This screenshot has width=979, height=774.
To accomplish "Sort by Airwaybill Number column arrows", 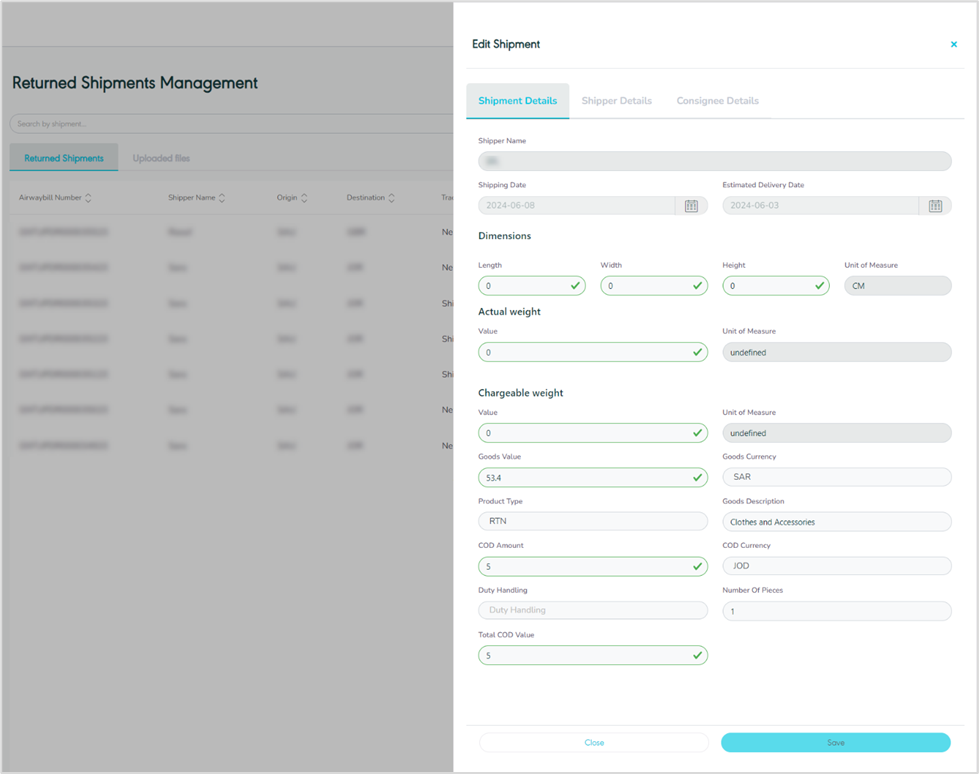I will coord(88,198).
